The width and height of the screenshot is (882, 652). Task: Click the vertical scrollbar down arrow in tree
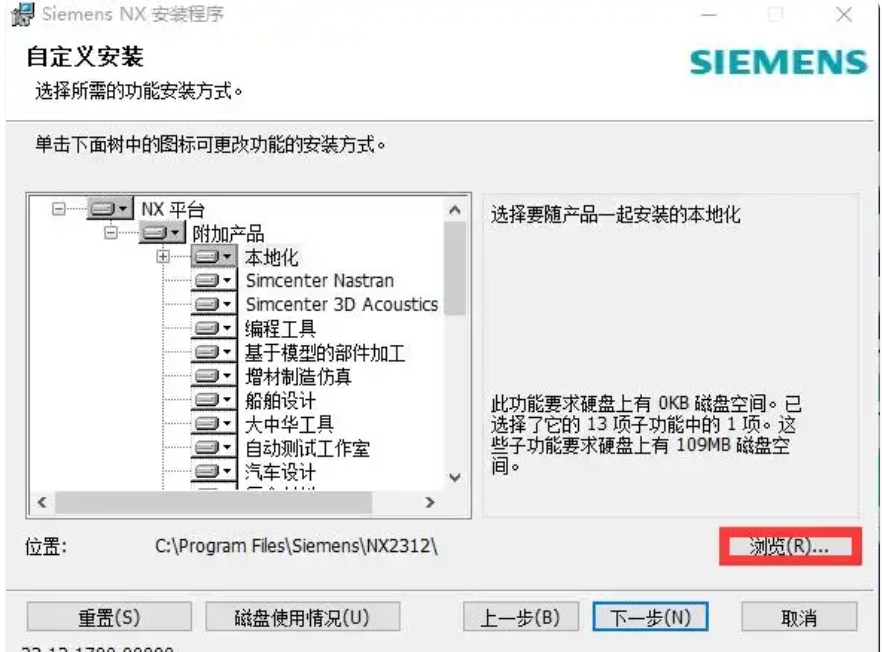(x=455, y=477)
